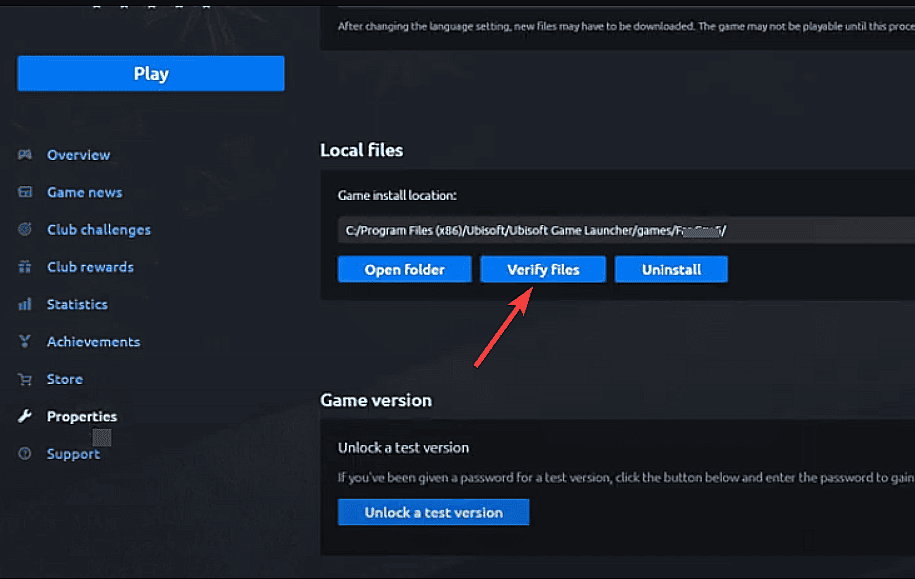Viewport: 915px width, 579px height.
Task: View the Statistics page
Action: [77, 304]
